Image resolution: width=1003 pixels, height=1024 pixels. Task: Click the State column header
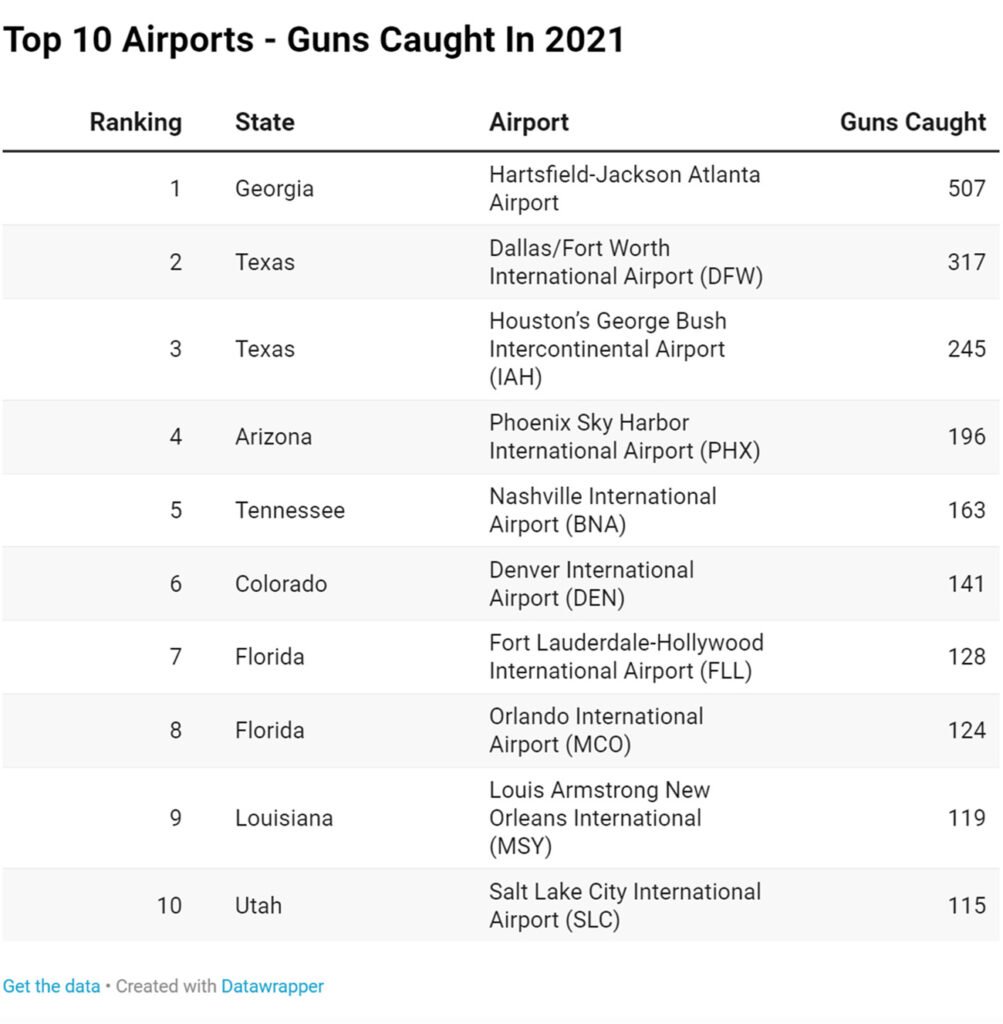coord(265,122)
